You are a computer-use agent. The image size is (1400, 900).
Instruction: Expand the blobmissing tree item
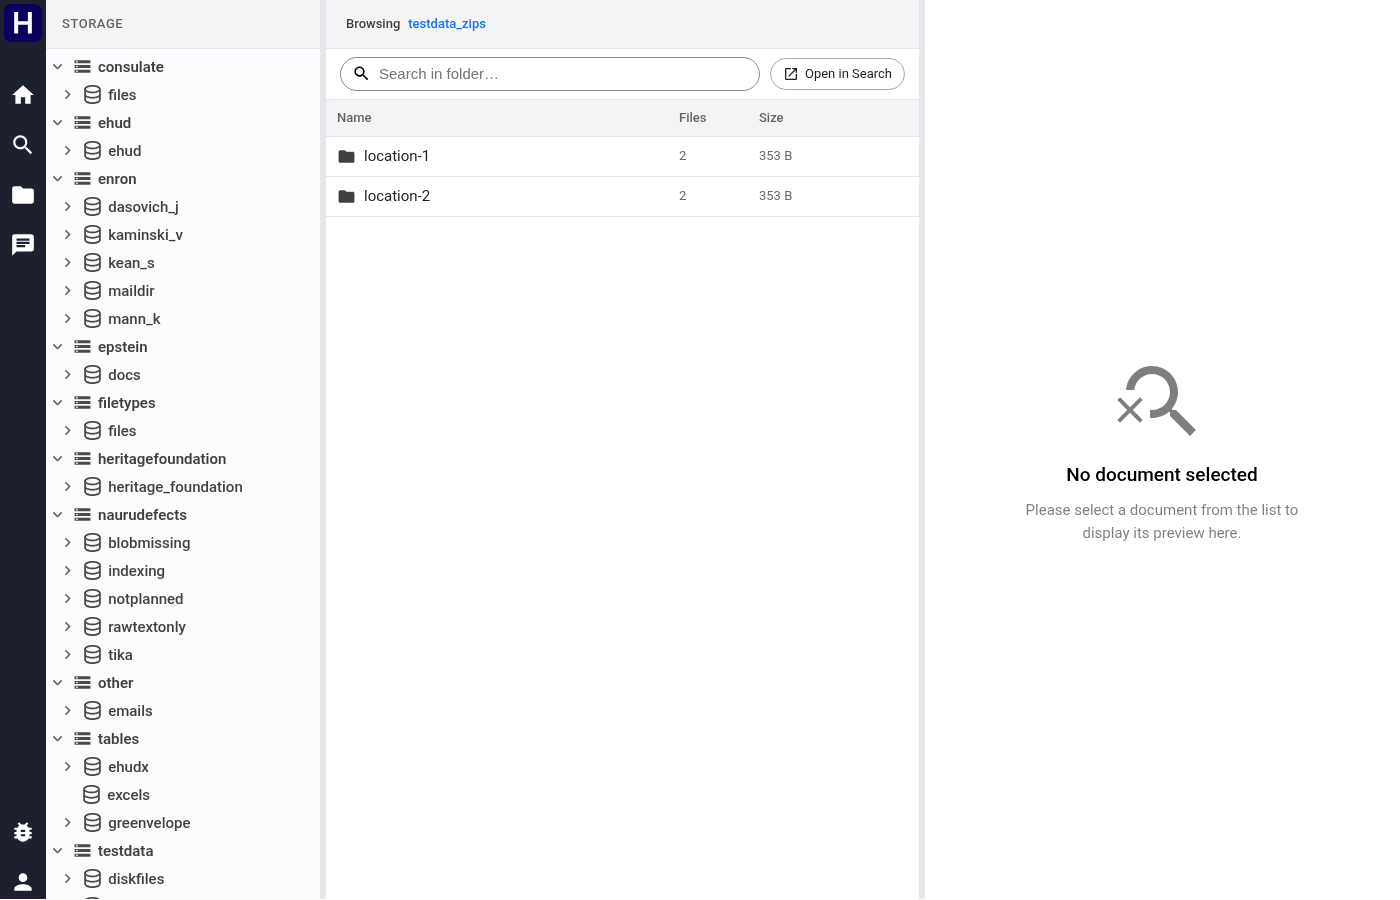pos(67,543)
